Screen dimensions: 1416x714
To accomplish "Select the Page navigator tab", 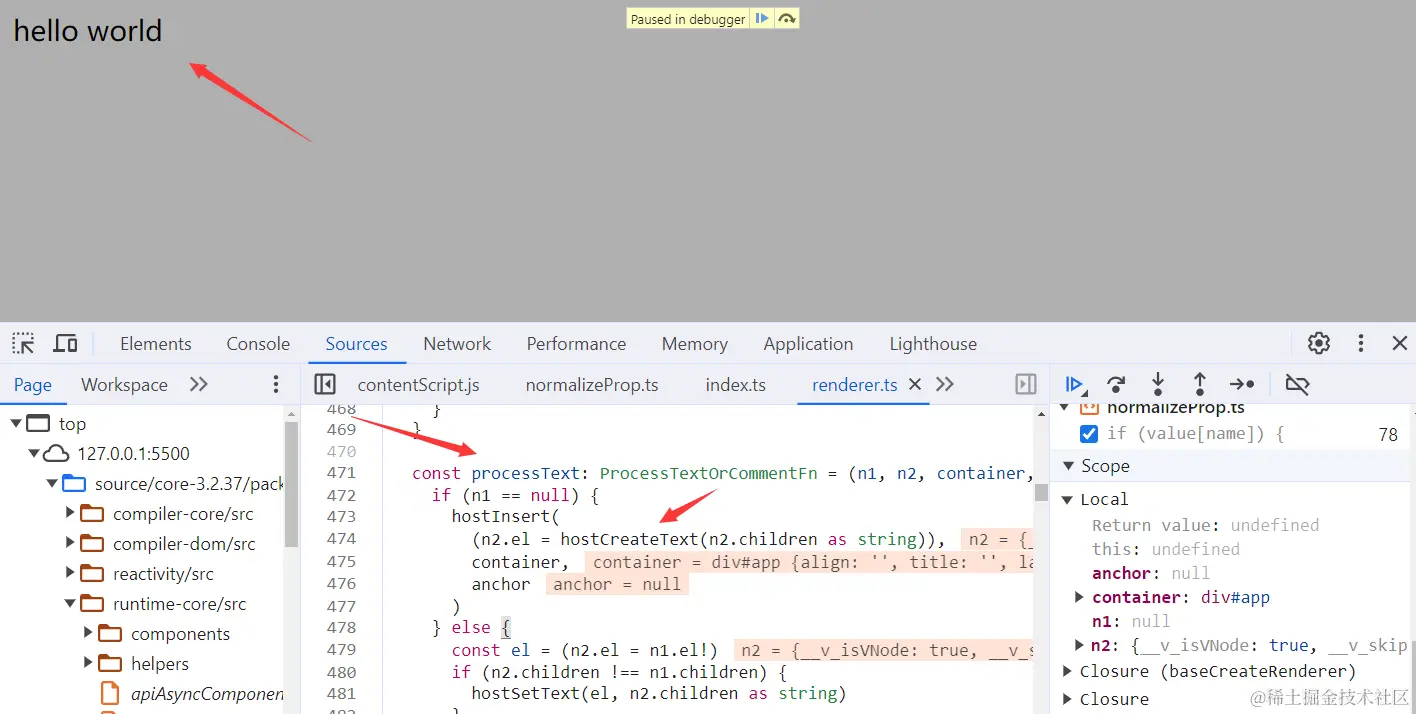I will (x=33, y=384).
